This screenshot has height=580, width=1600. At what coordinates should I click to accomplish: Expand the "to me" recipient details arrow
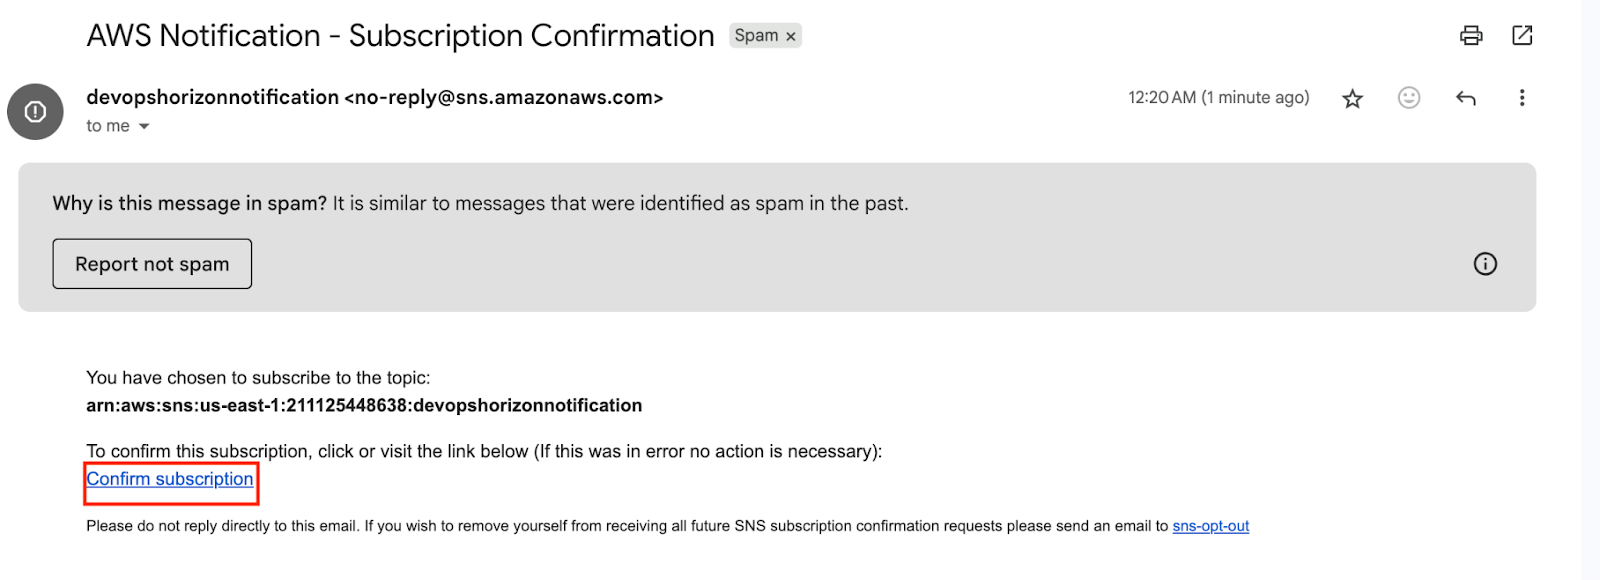(x=144, y=127)
